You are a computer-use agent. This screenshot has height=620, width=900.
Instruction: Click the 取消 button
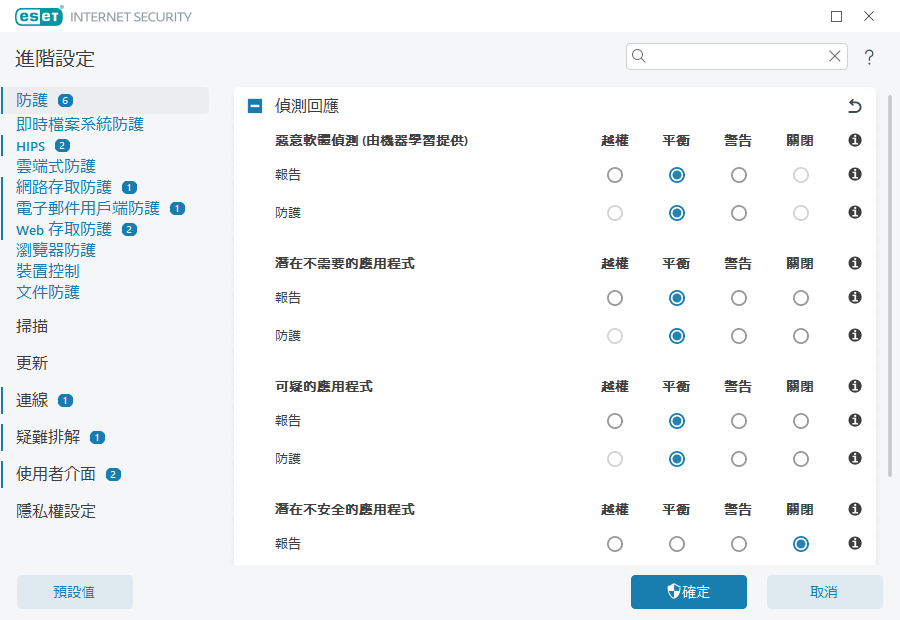tap(825, 592)
